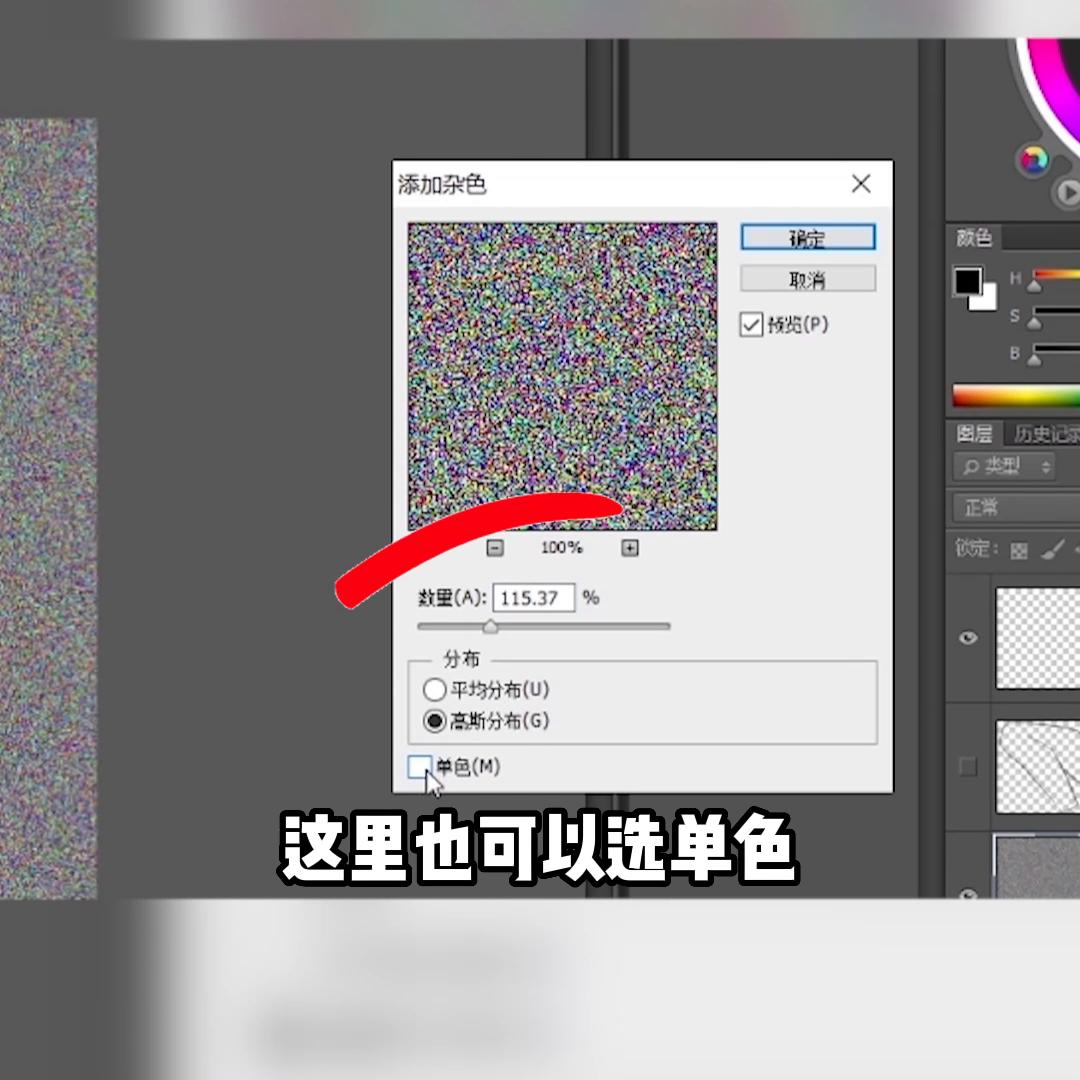Click the zoom out minus icon under noise preview

click(x=493, y=547)
